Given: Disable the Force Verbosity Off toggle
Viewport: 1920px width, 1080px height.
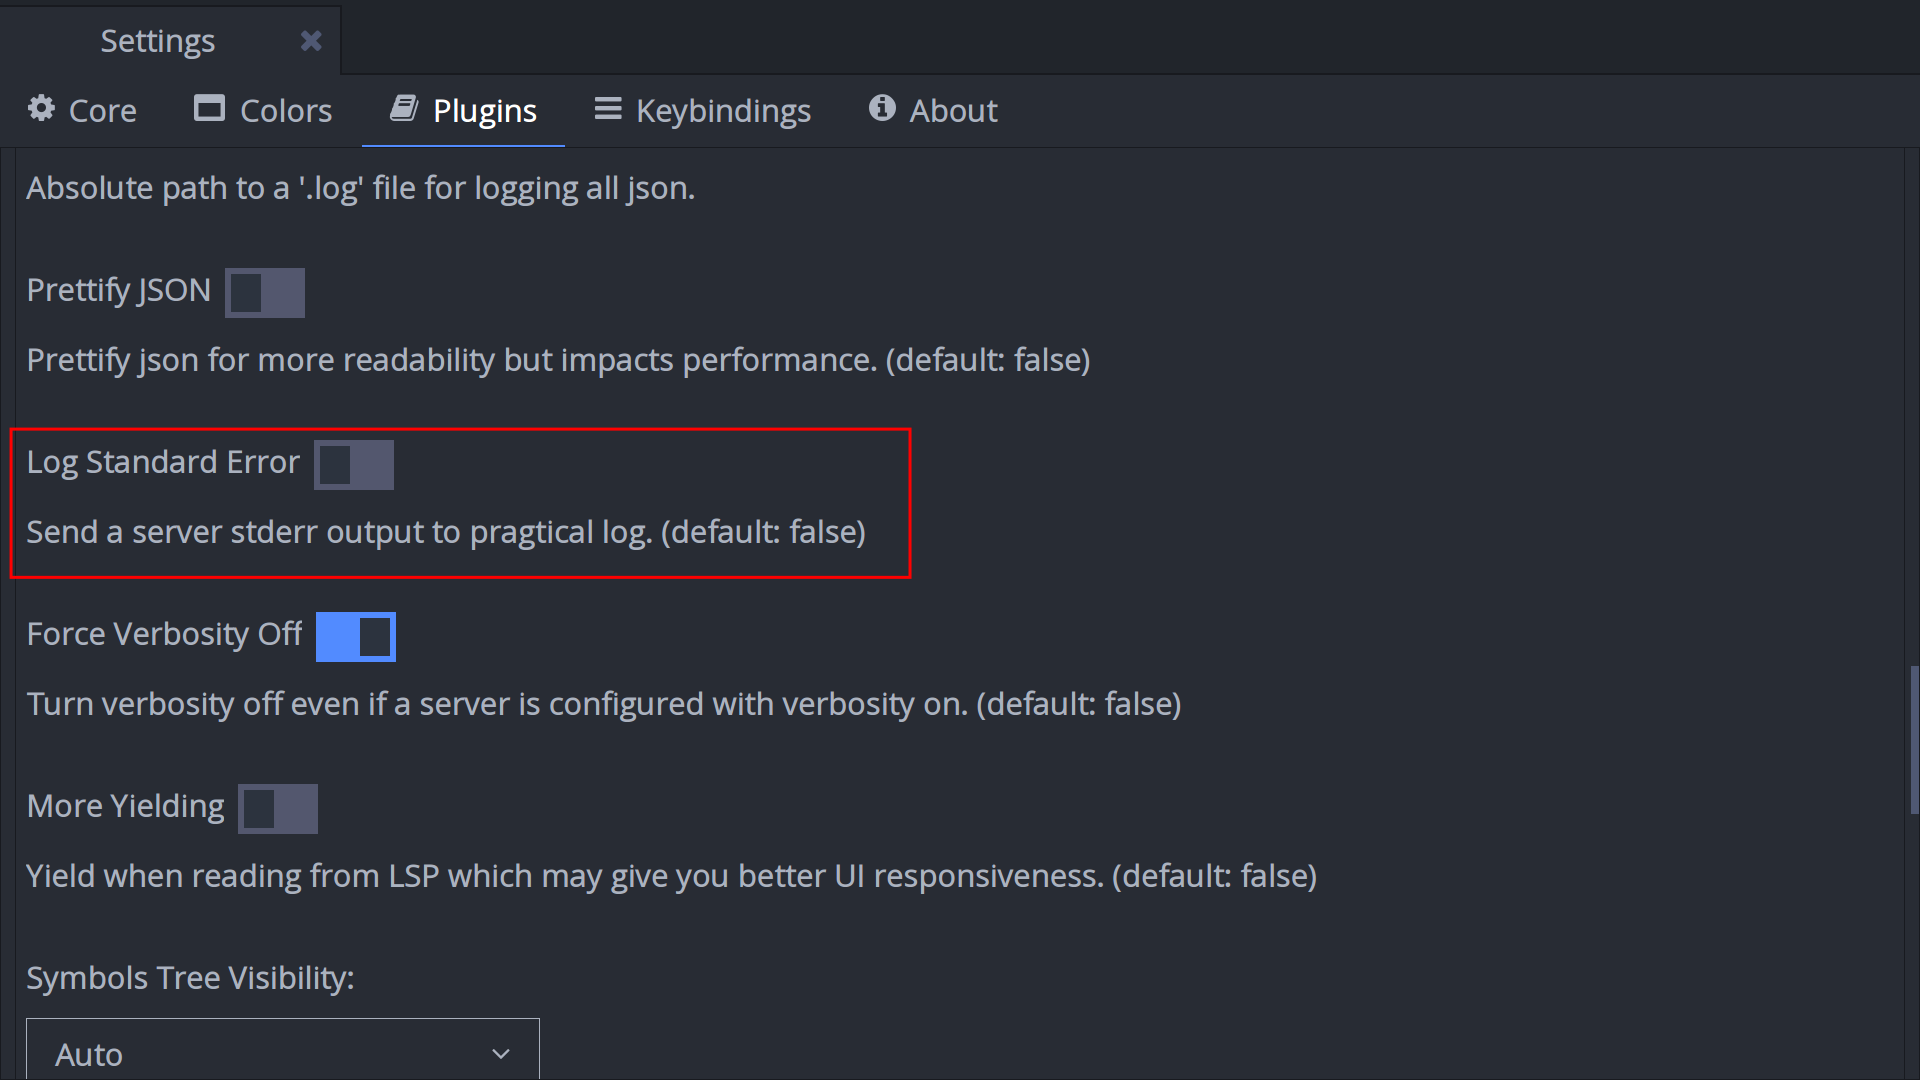Looking at the screenshot, I should tap(356, 636).
